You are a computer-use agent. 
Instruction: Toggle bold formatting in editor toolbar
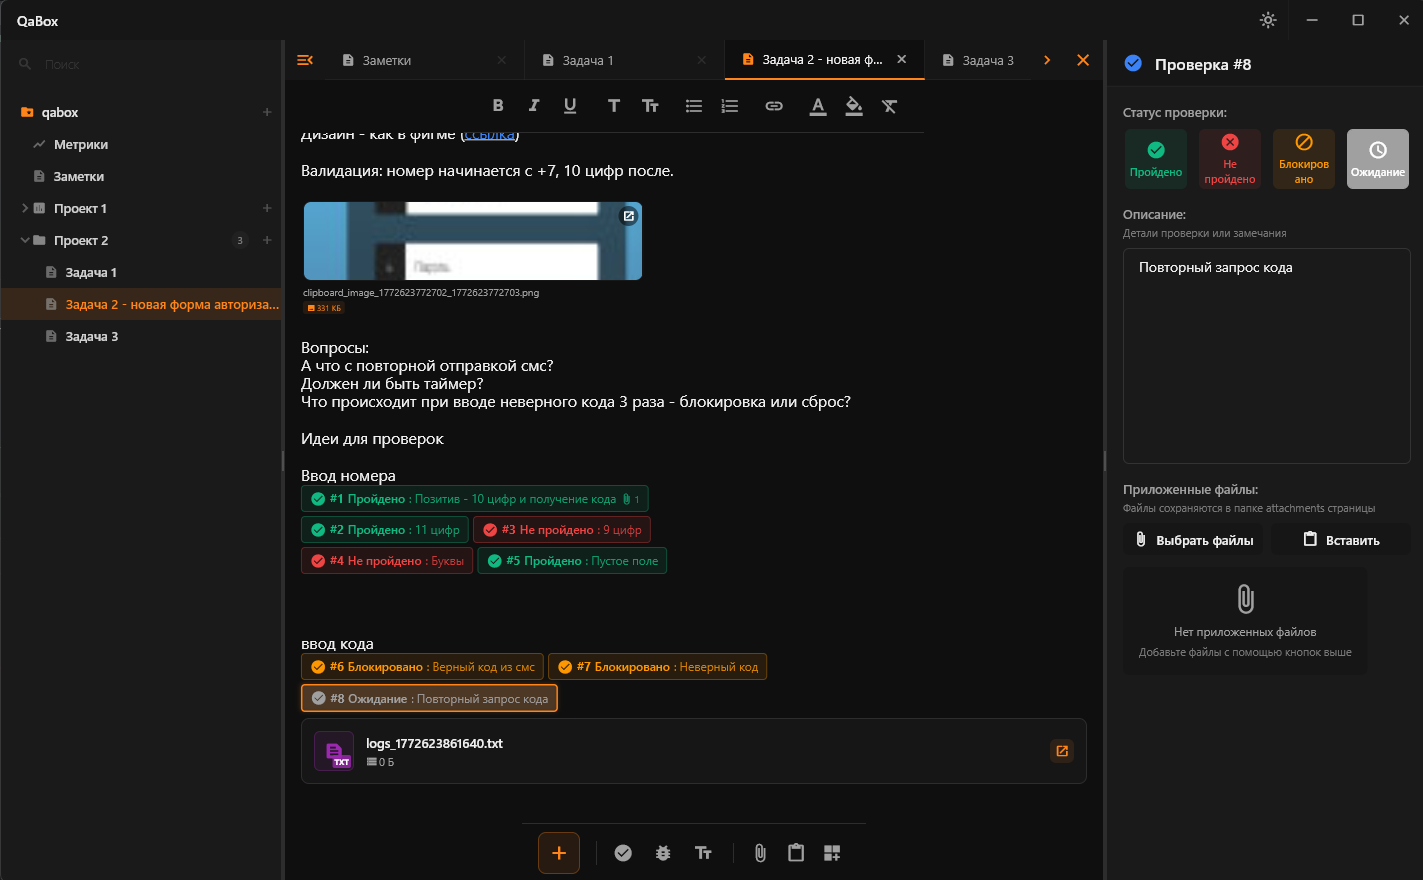(x=498, y=106)
